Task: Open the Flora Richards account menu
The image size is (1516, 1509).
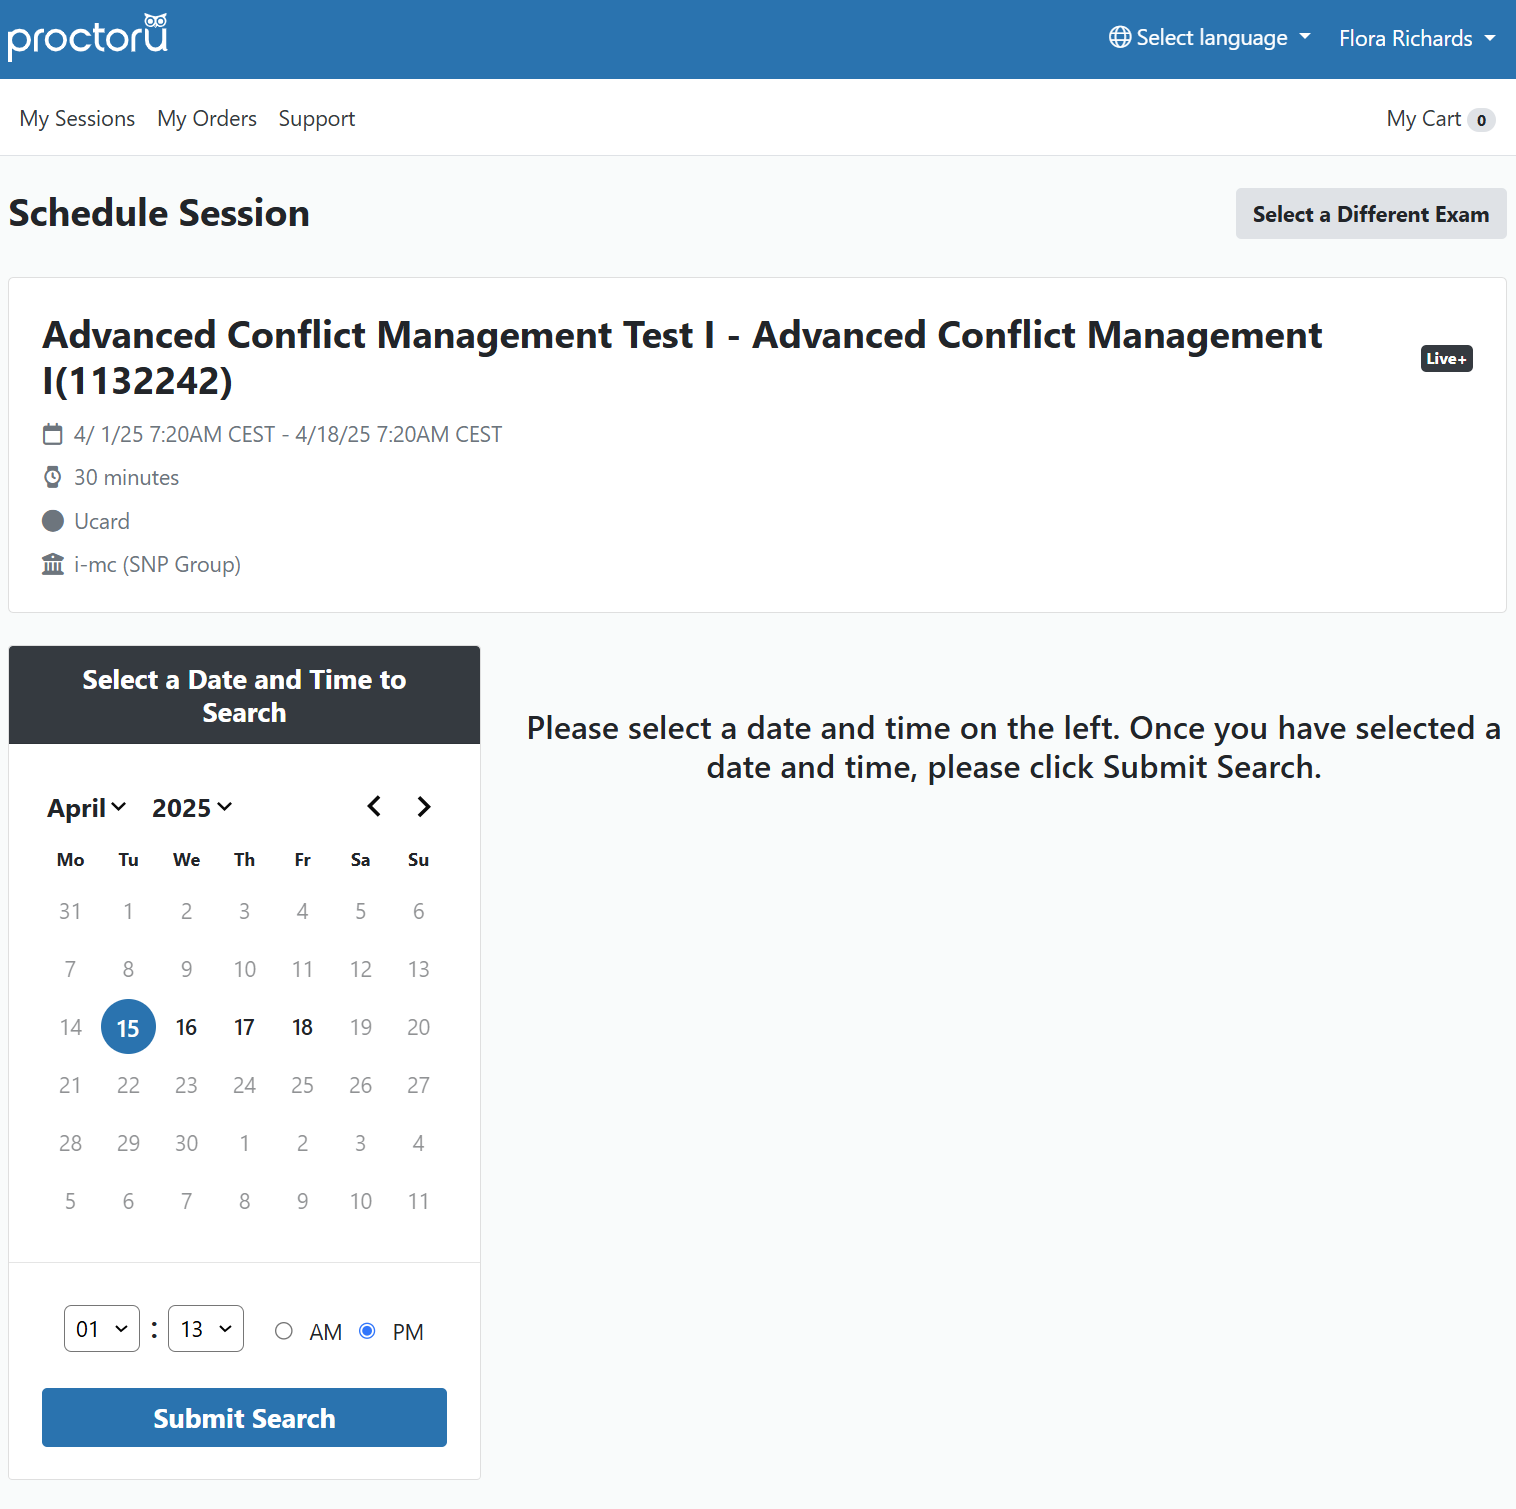Action: pos(1416,38)
